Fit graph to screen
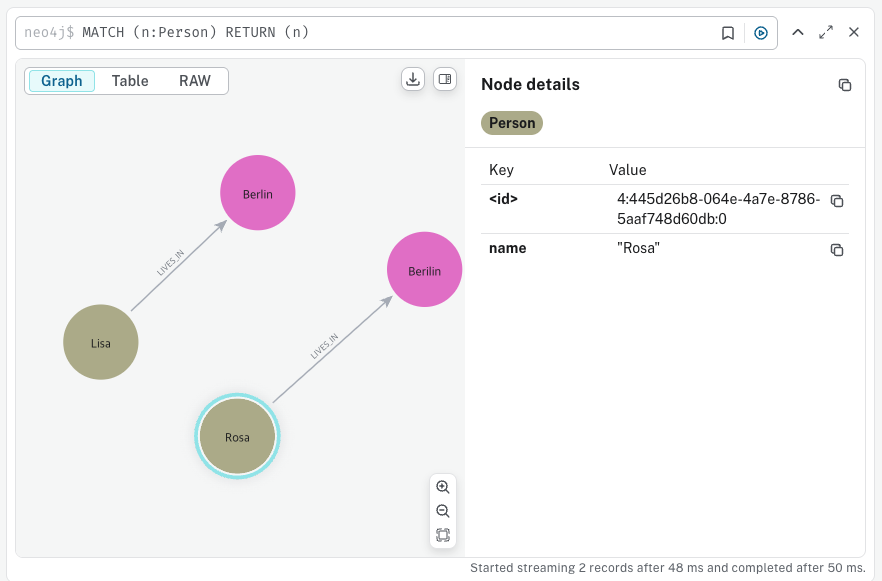882x581 pixels. [443, 535]
